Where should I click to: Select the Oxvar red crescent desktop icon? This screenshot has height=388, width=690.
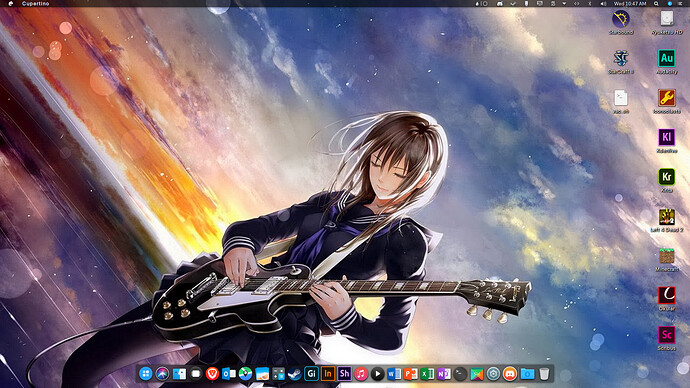click(667, 295)
